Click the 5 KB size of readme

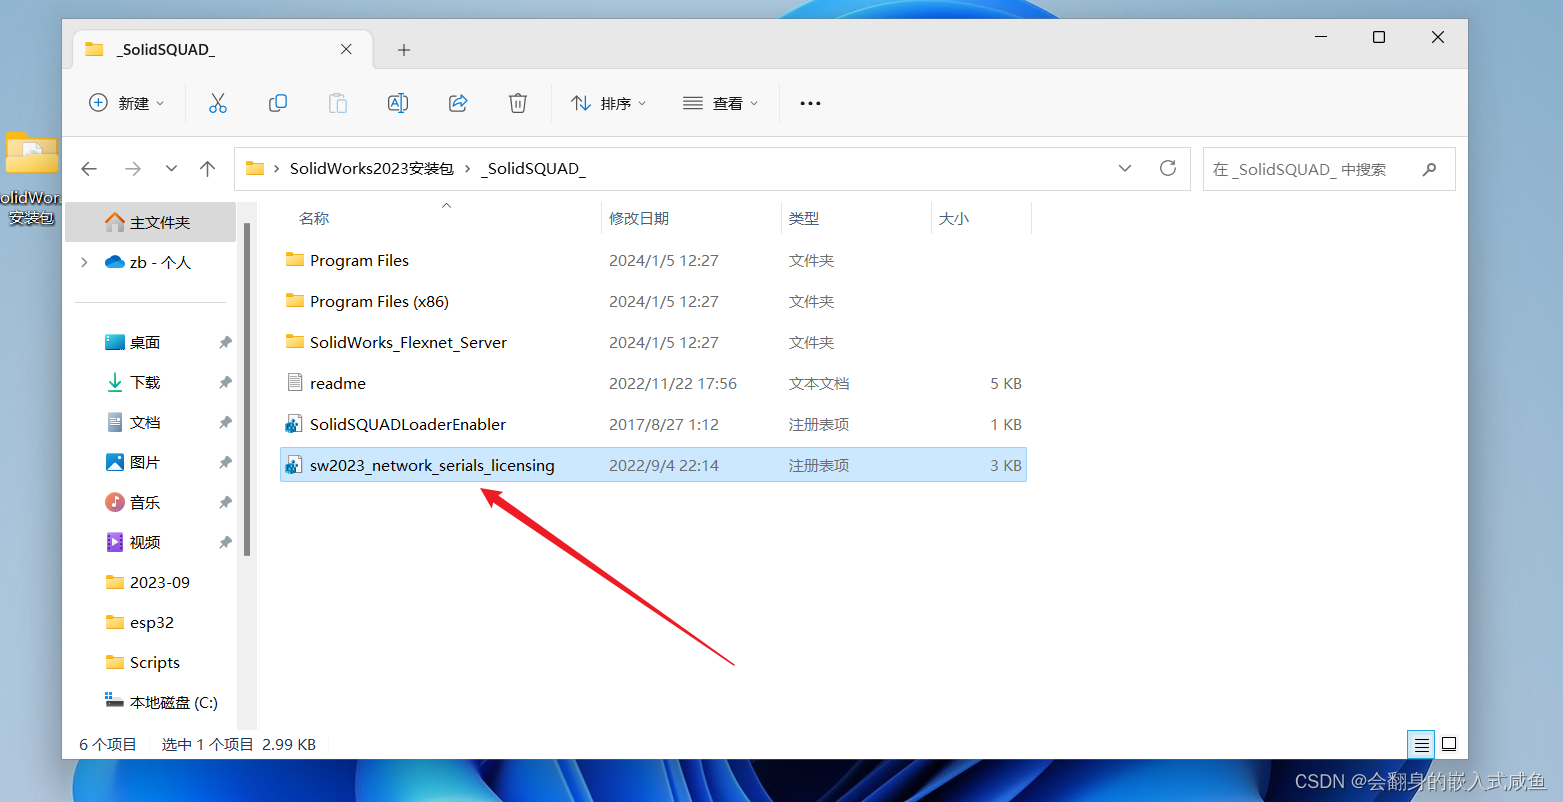[x=1006, y=383]
